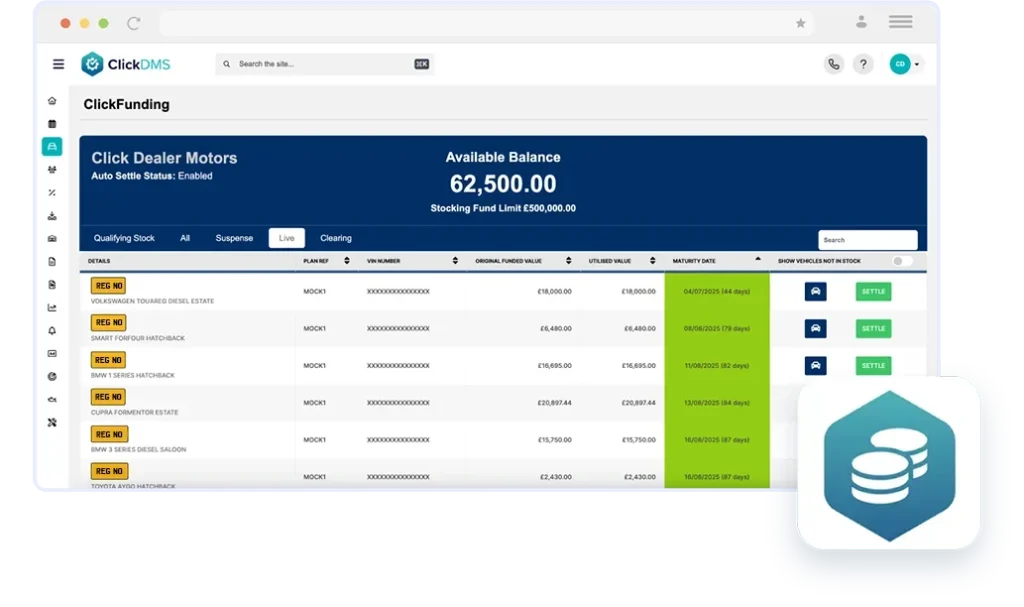
Task: Click the Details column header
Action: (99, 261)
